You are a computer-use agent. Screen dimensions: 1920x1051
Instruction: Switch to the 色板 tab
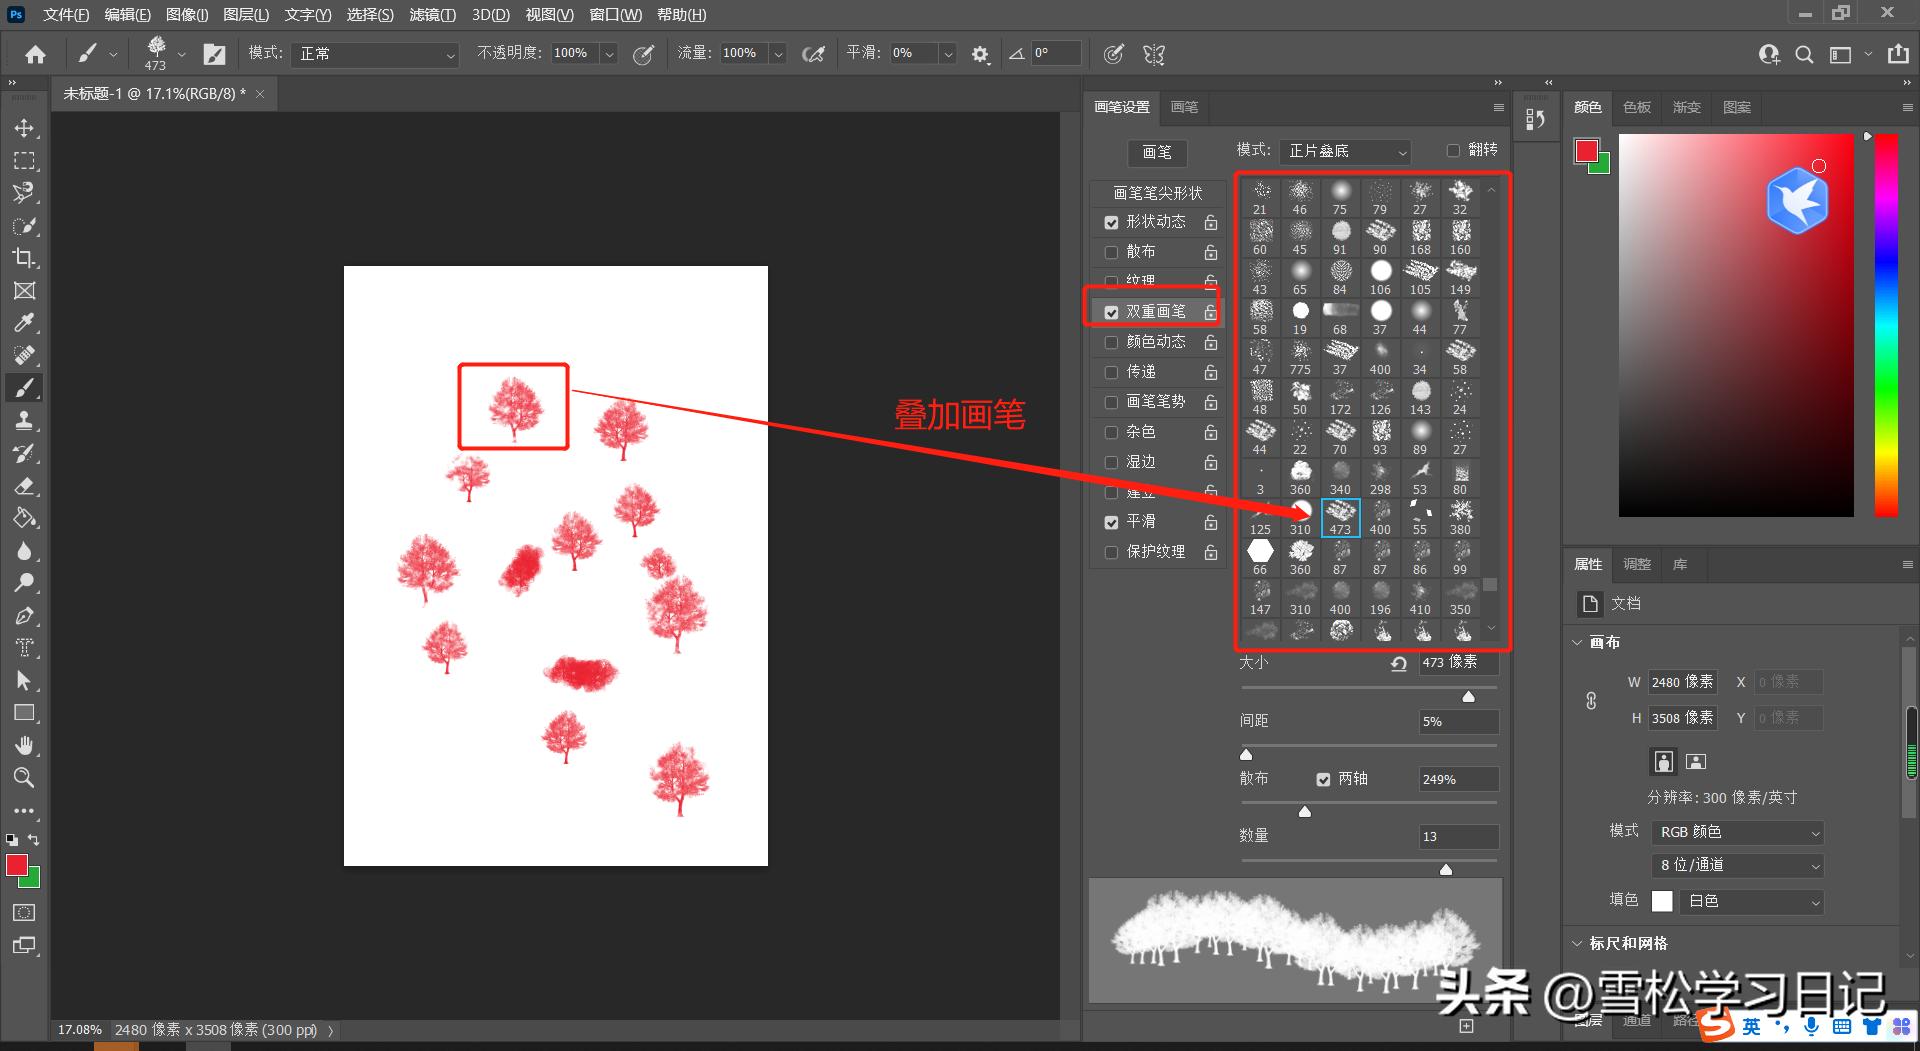(1636, 107)
